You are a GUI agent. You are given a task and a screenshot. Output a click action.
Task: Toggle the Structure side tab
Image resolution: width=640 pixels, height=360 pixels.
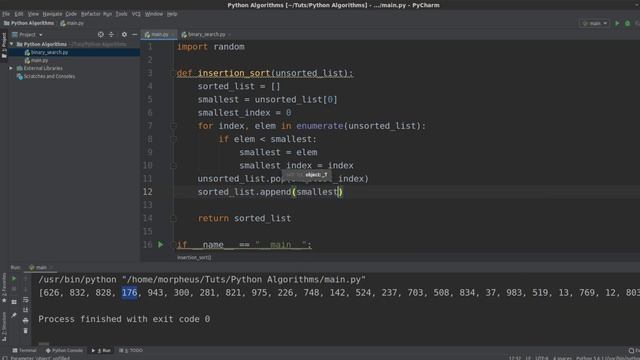[x=4, y=327]
